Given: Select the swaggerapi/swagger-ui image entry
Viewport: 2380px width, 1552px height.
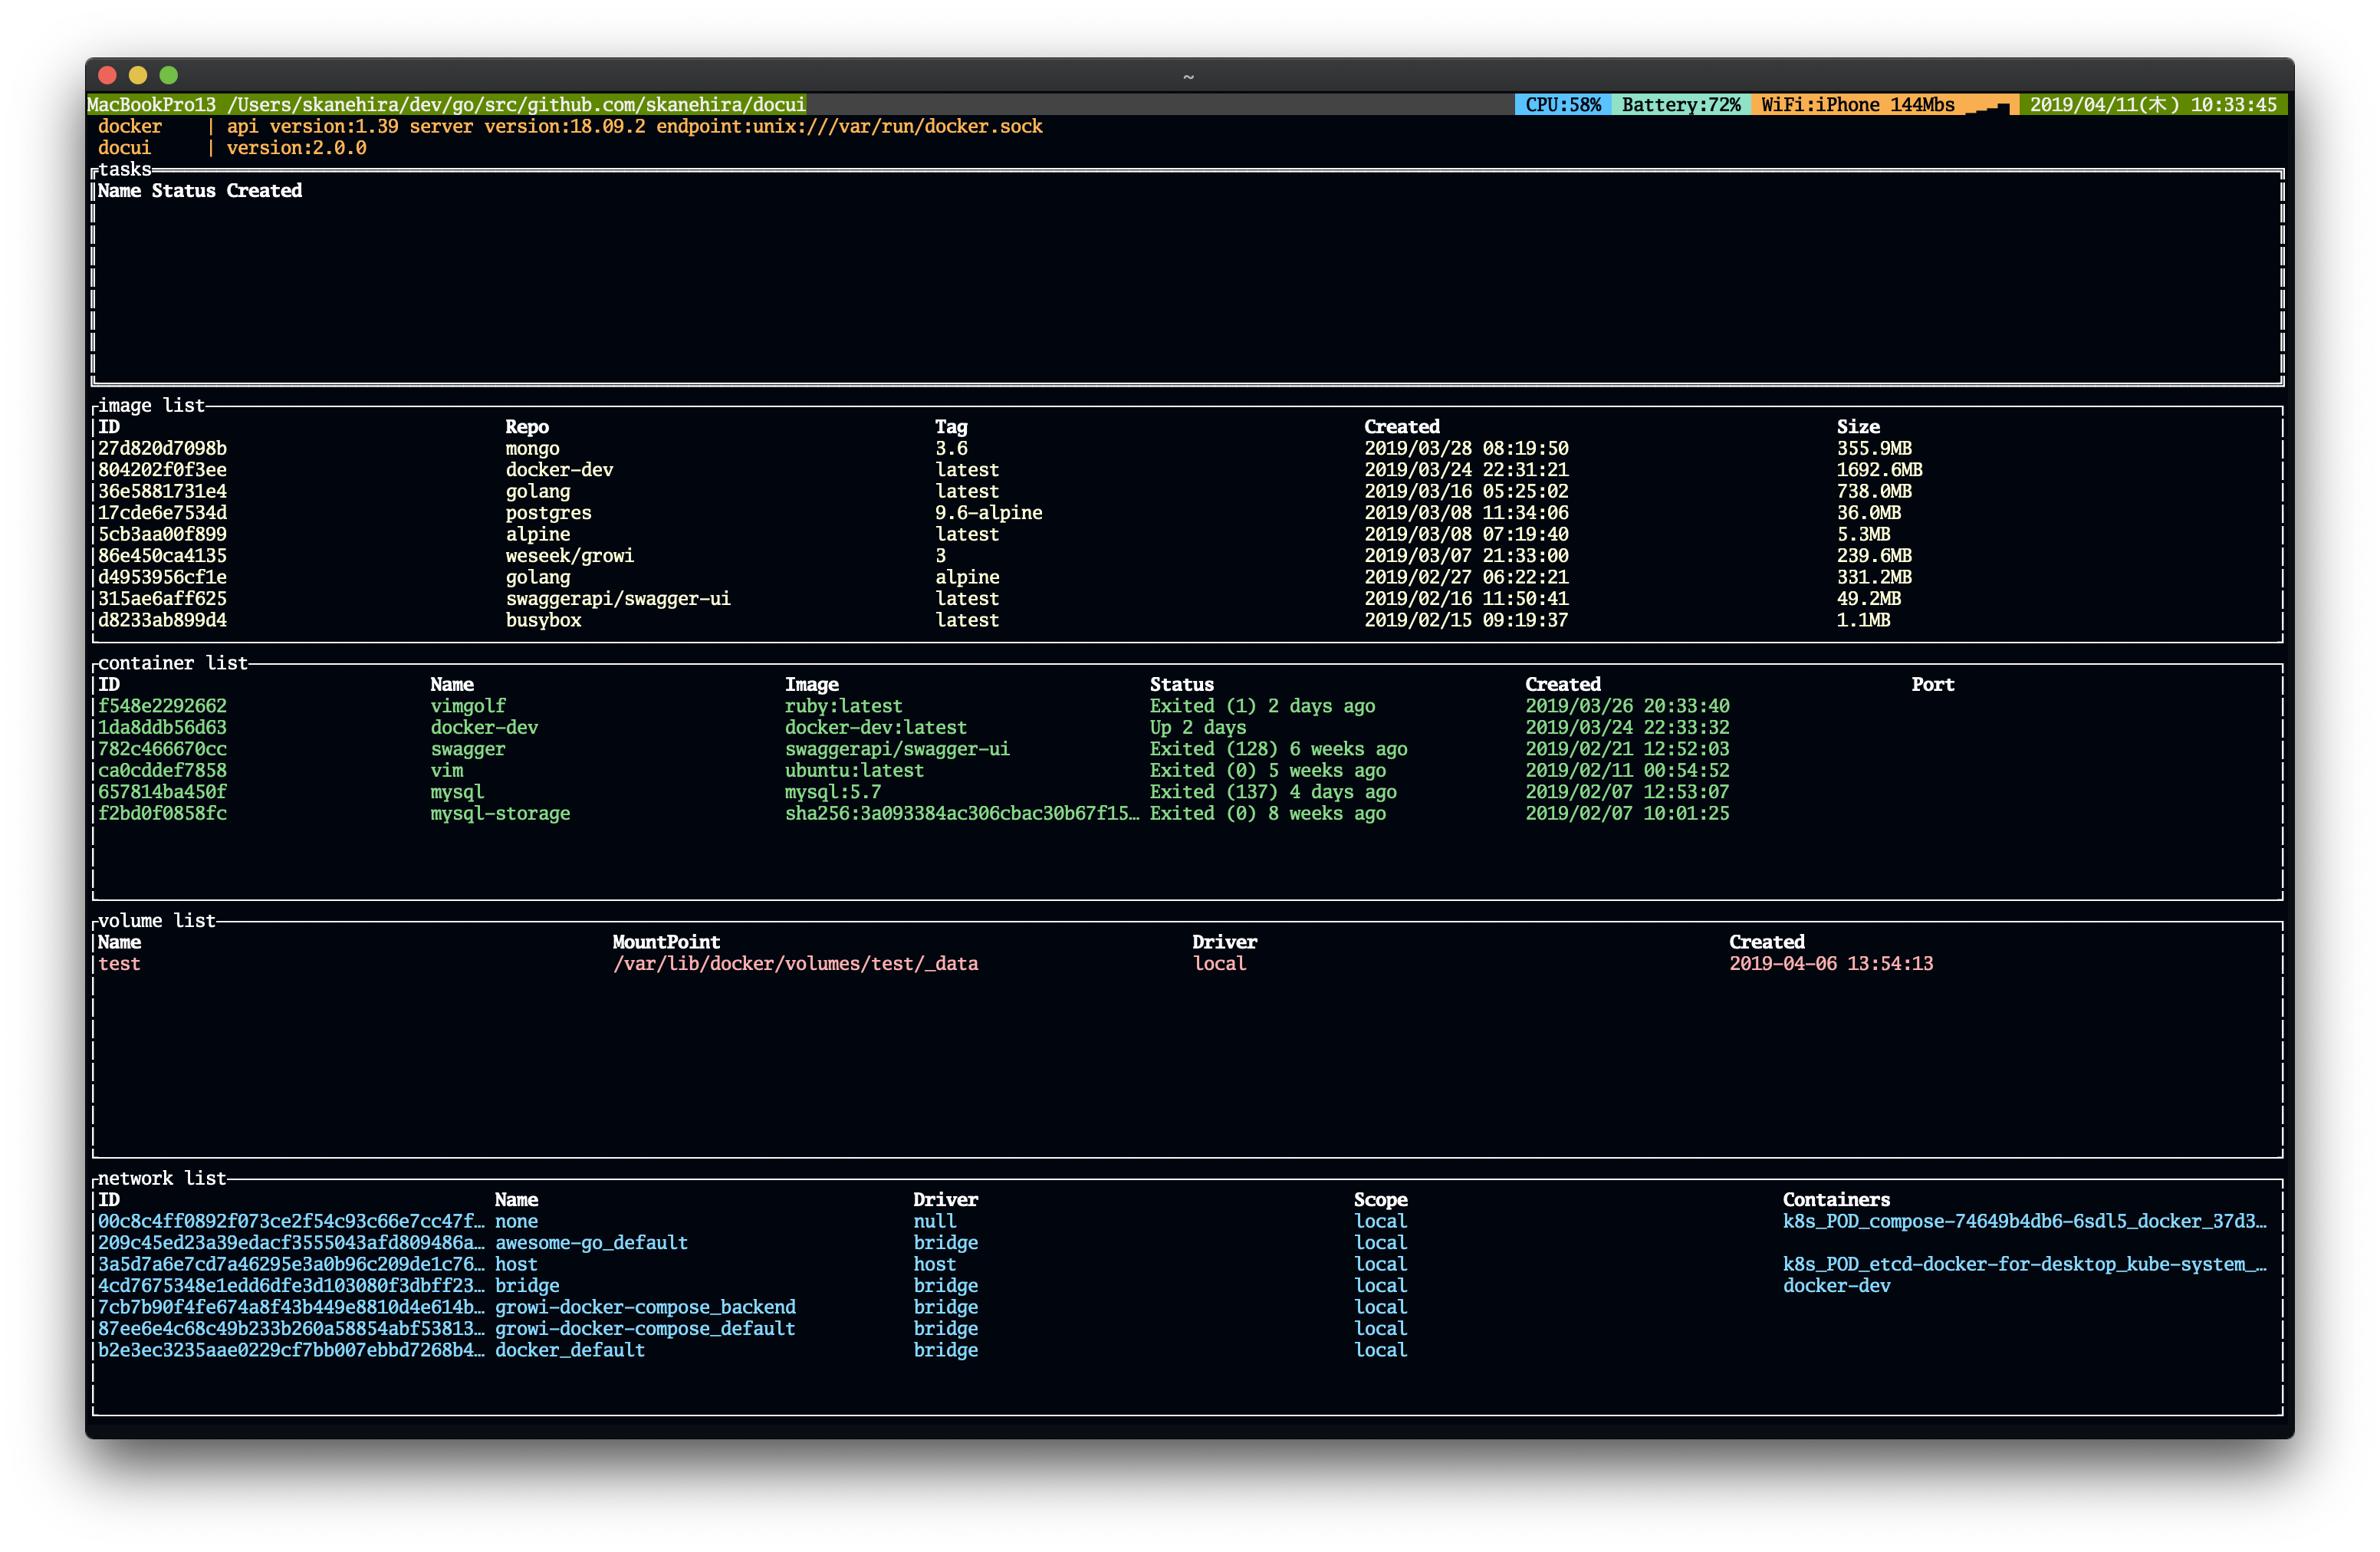Looking at the screenshot, I should click(x=617, y=598).
